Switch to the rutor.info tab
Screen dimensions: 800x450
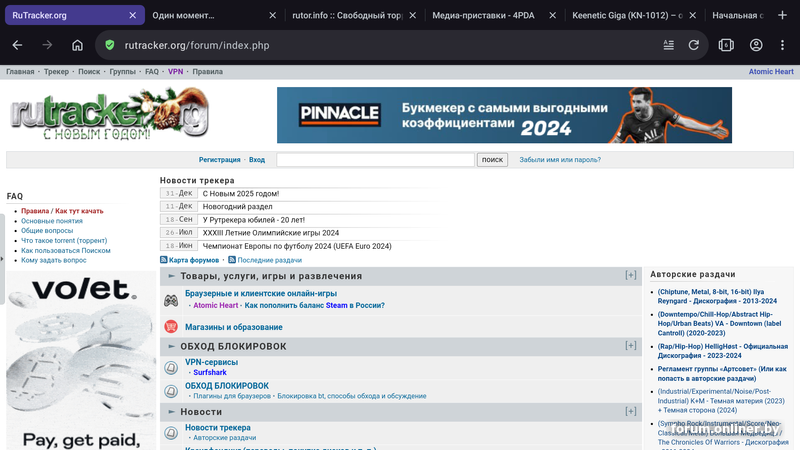click(x=347, y=15)
